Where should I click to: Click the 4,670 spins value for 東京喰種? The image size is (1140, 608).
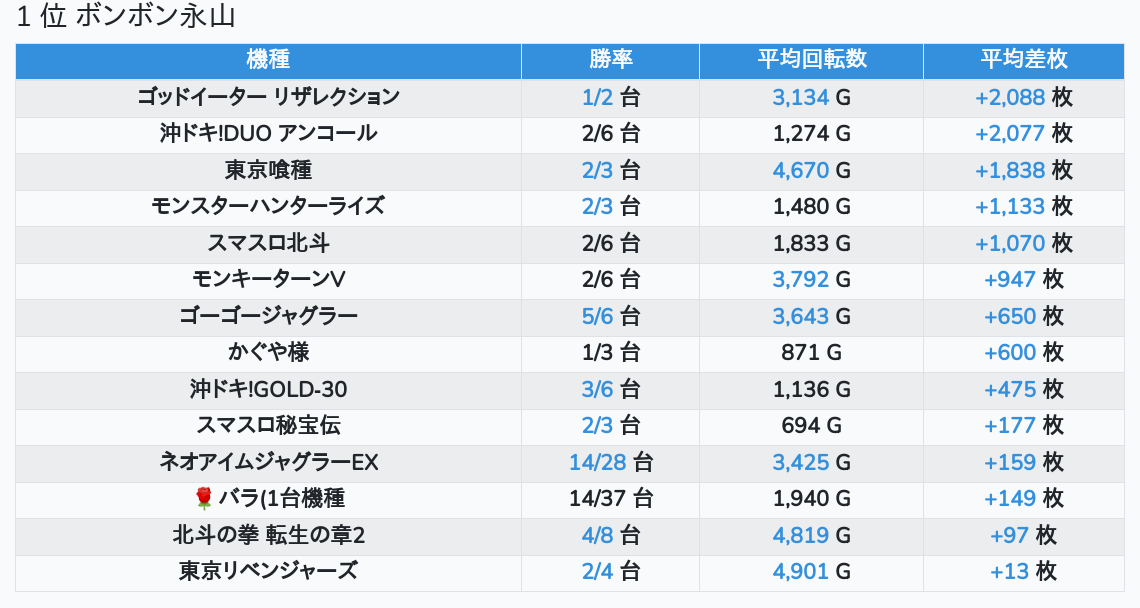[800, 170]
